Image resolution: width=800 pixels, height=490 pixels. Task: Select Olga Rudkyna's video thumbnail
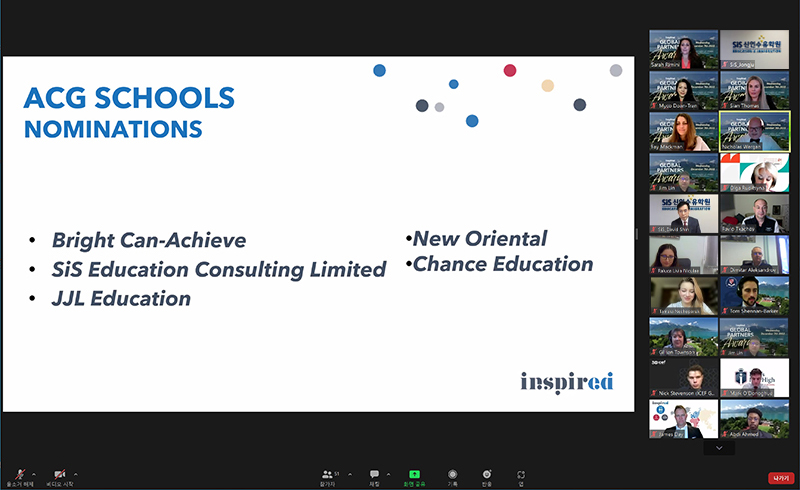[x=755, y=173]
